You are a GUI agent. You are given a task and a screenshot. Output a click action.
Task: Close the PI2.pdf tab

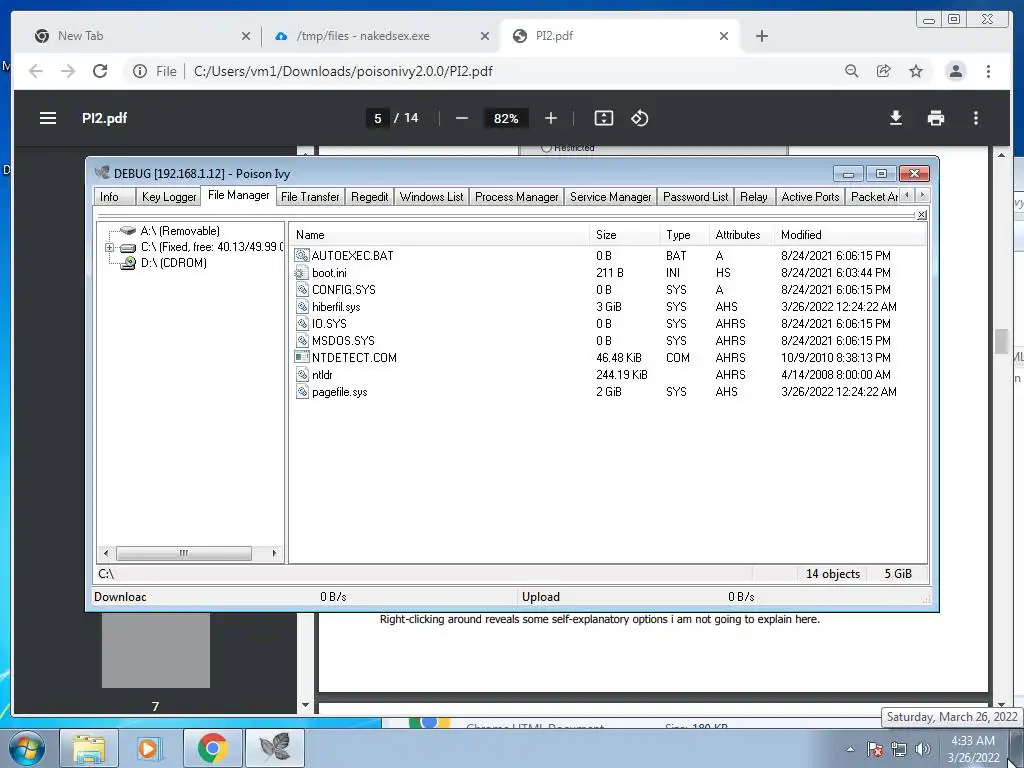[724, 36]
